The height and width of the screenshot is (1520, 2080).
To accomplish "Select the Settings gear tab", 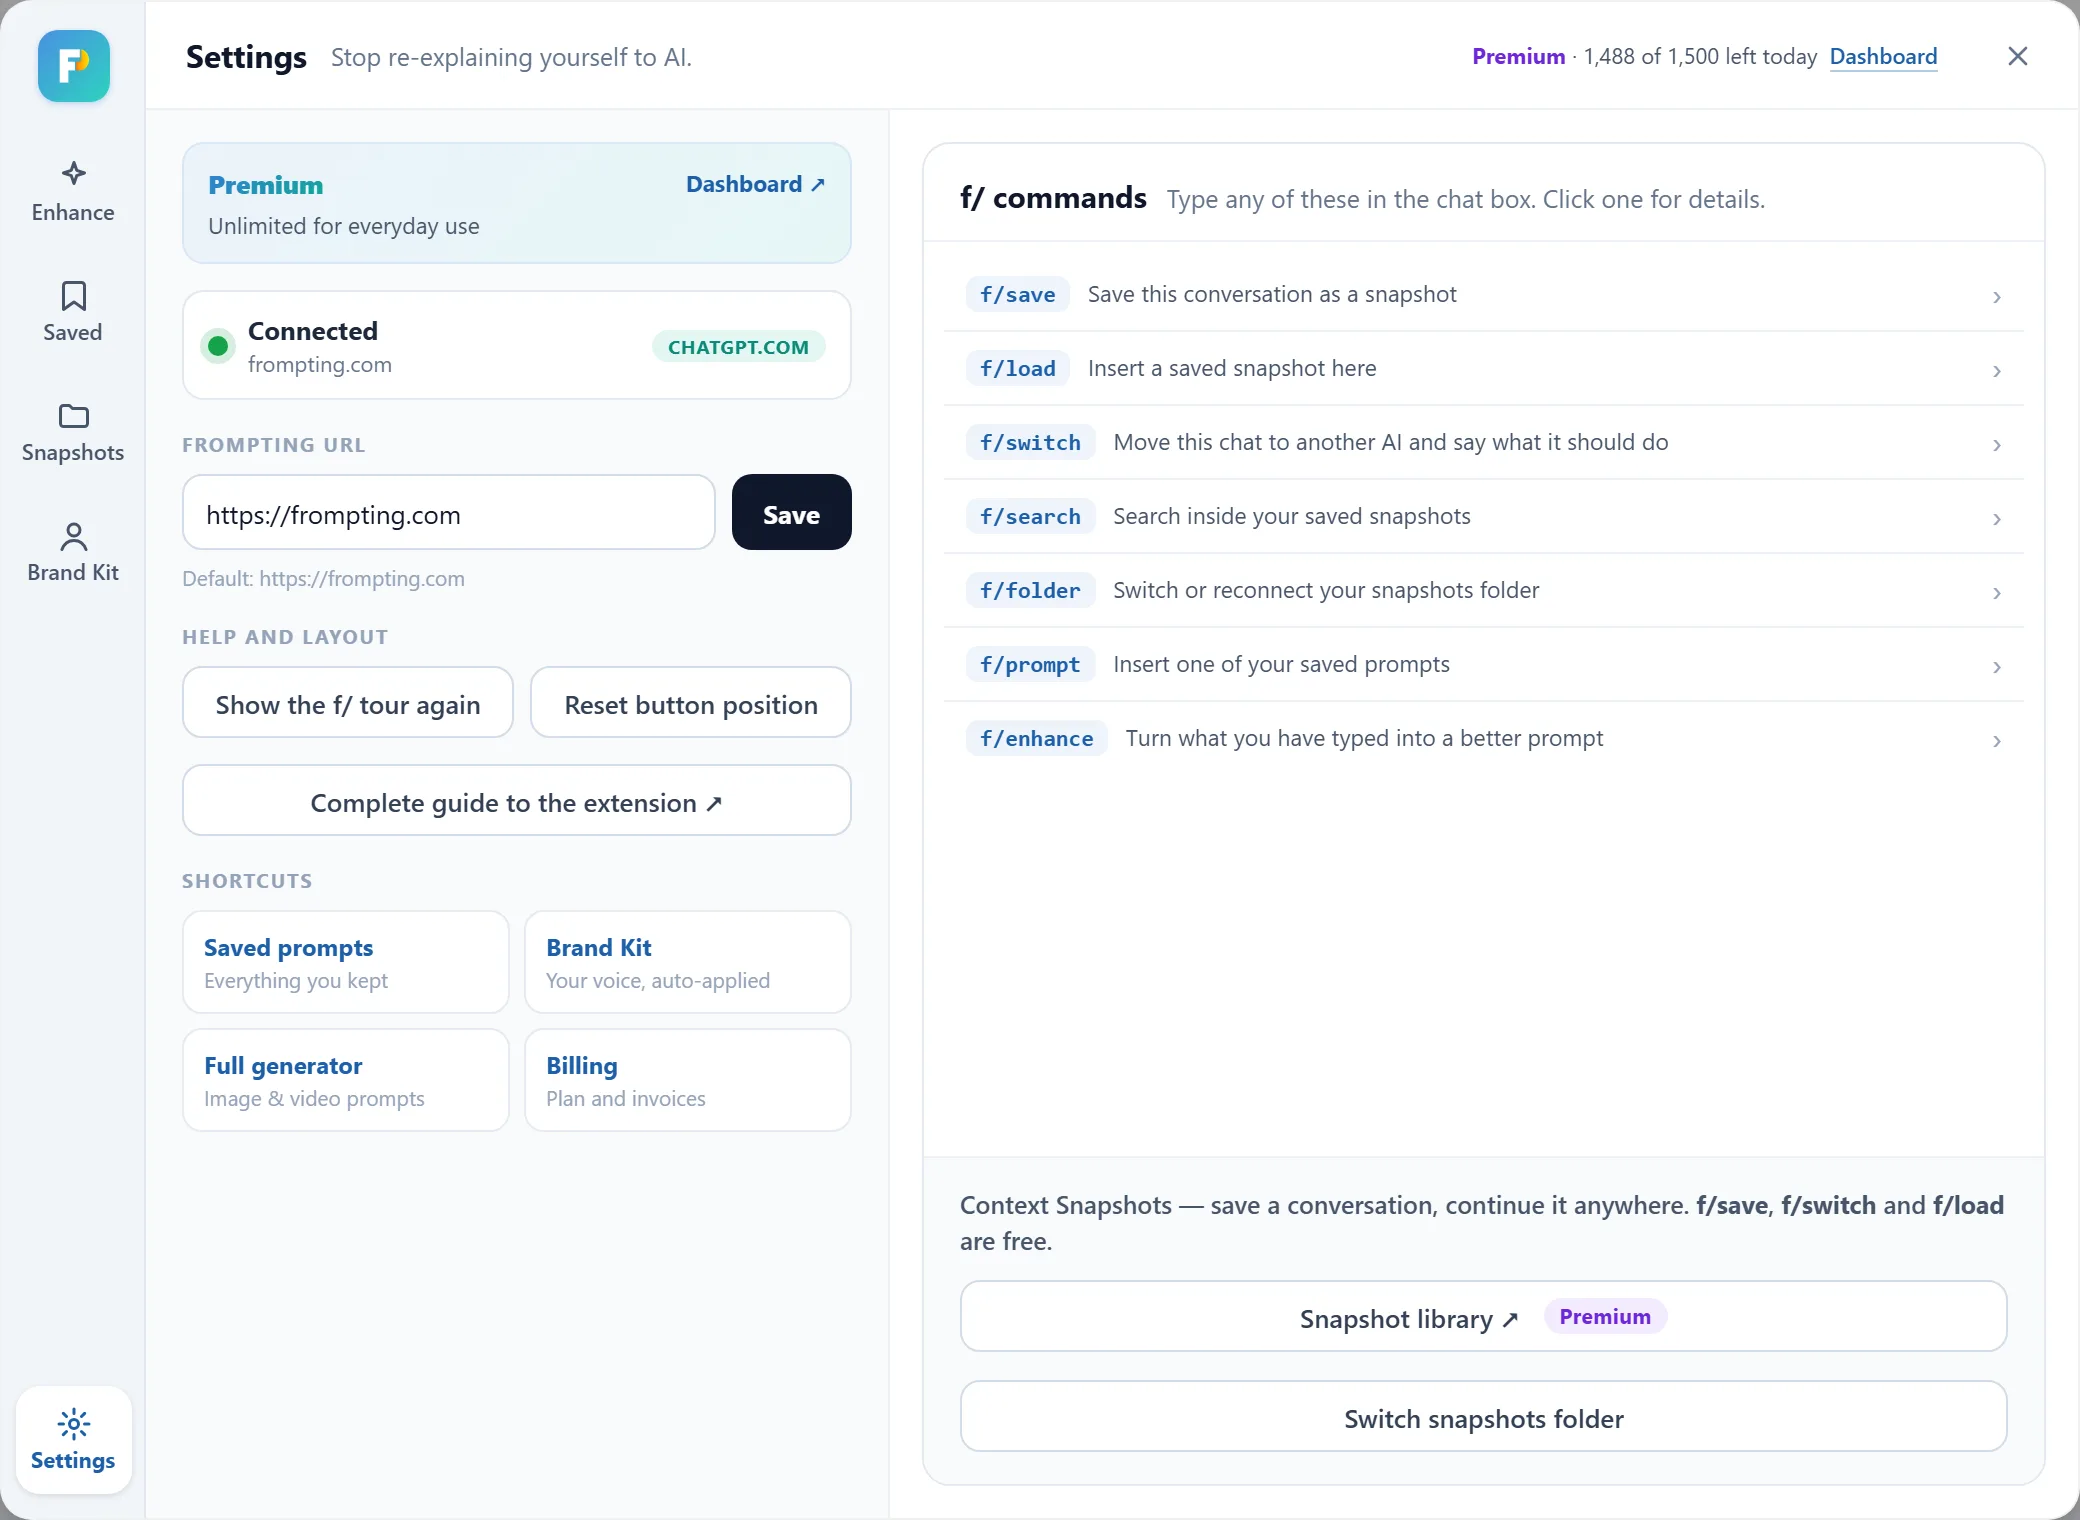I will point(73,1440).
